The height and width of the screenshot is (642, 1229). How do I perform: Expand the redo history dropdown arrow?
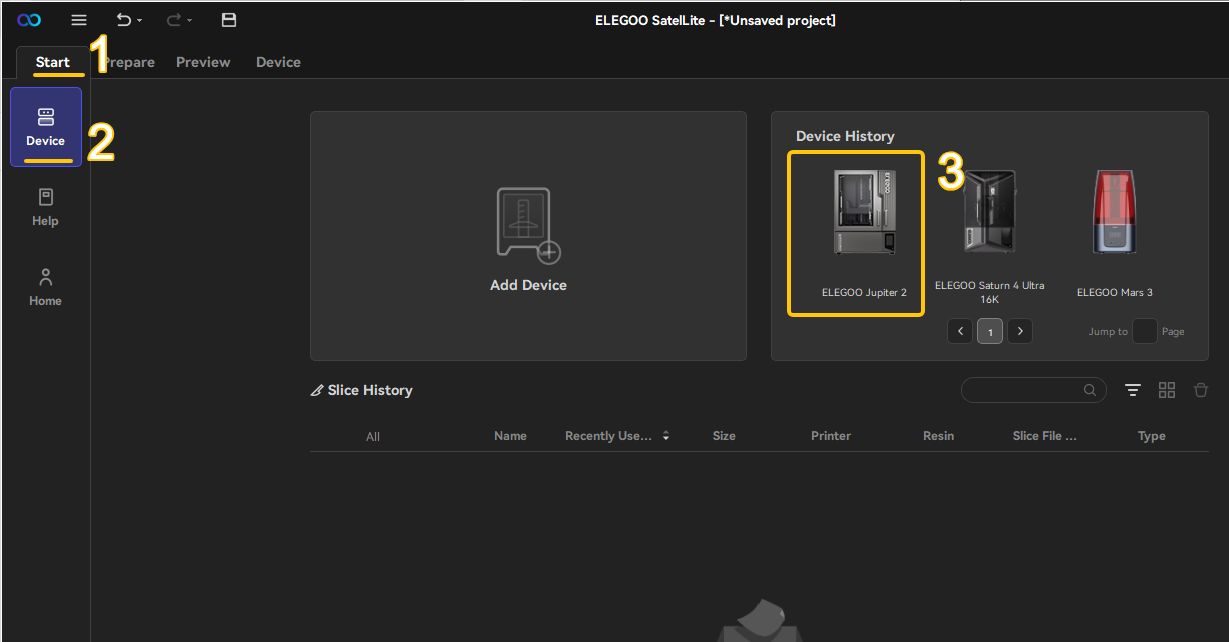click(190, 21)
